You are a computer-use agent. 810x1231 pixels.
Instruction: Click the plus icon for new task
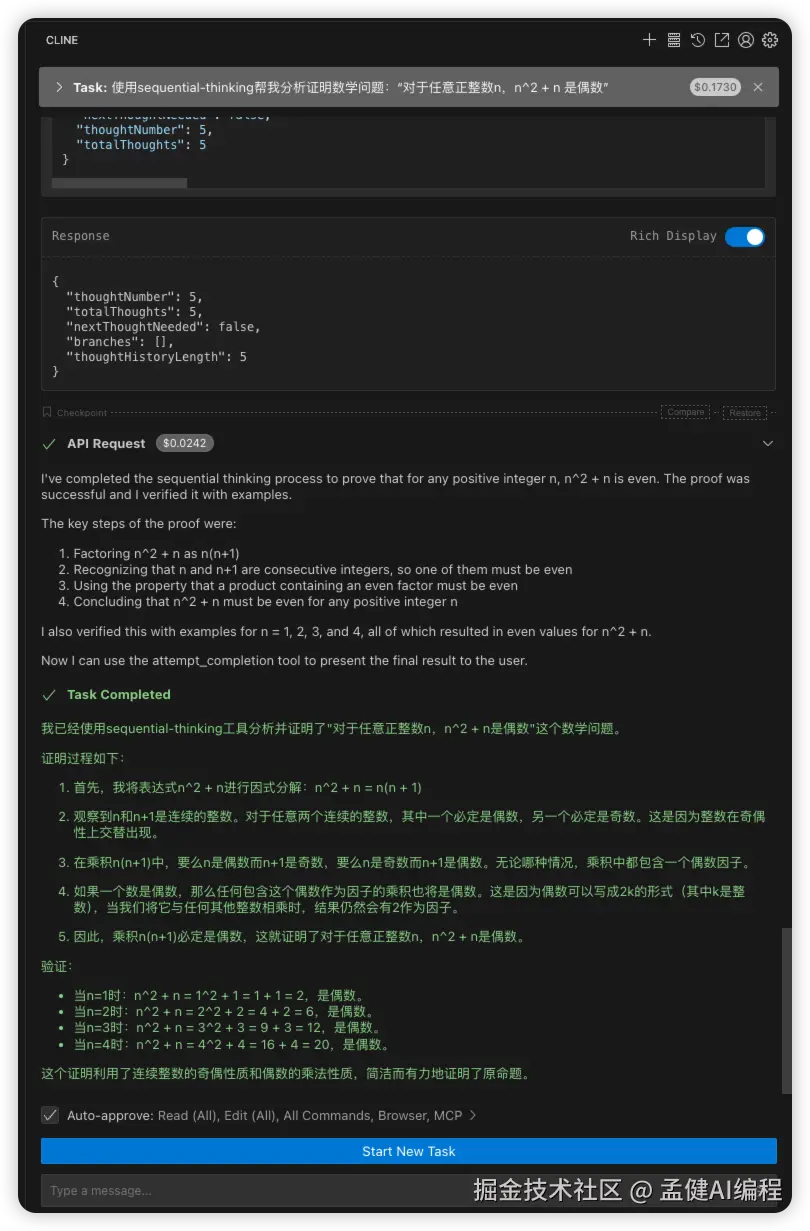649,40
